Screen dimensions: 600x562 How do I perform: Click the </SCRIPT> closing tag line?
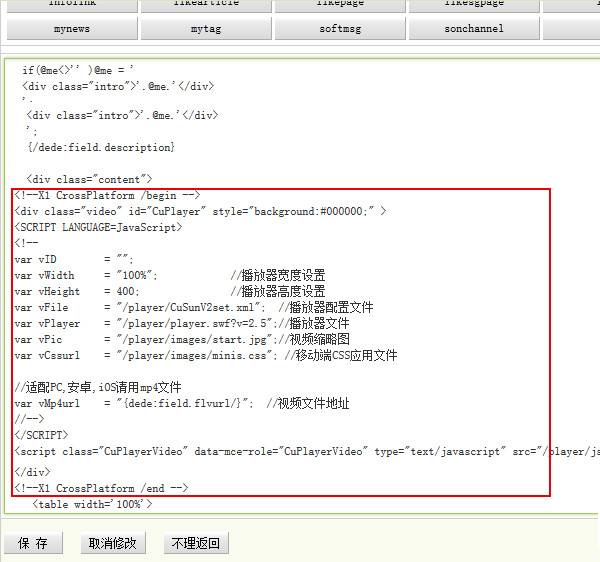pos(41,435)
